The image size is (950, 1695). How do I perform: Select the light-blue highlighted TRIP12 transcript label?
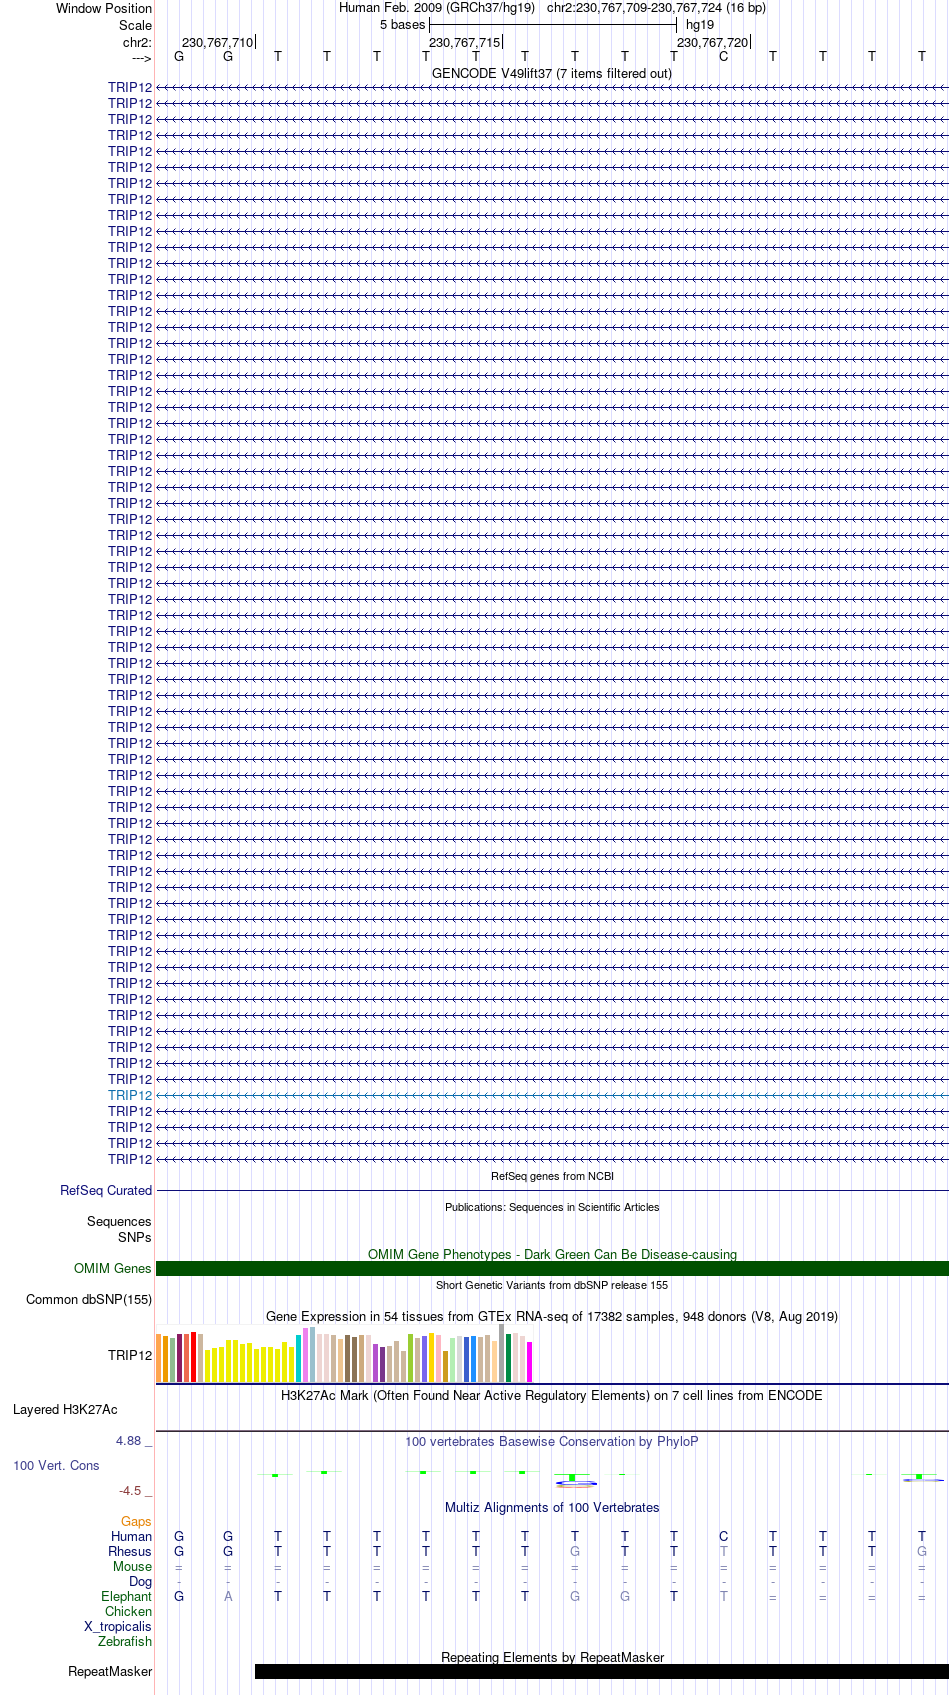coord(130,1095)
